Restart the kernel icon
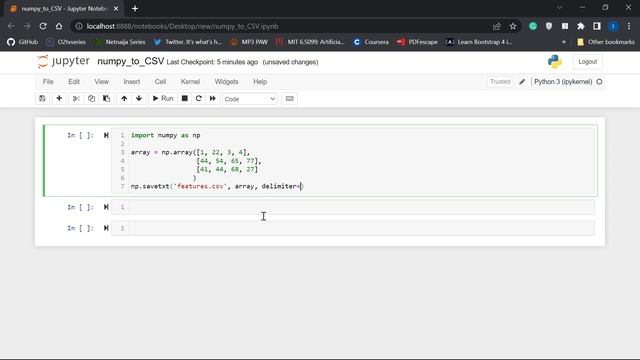 [199, 98]
